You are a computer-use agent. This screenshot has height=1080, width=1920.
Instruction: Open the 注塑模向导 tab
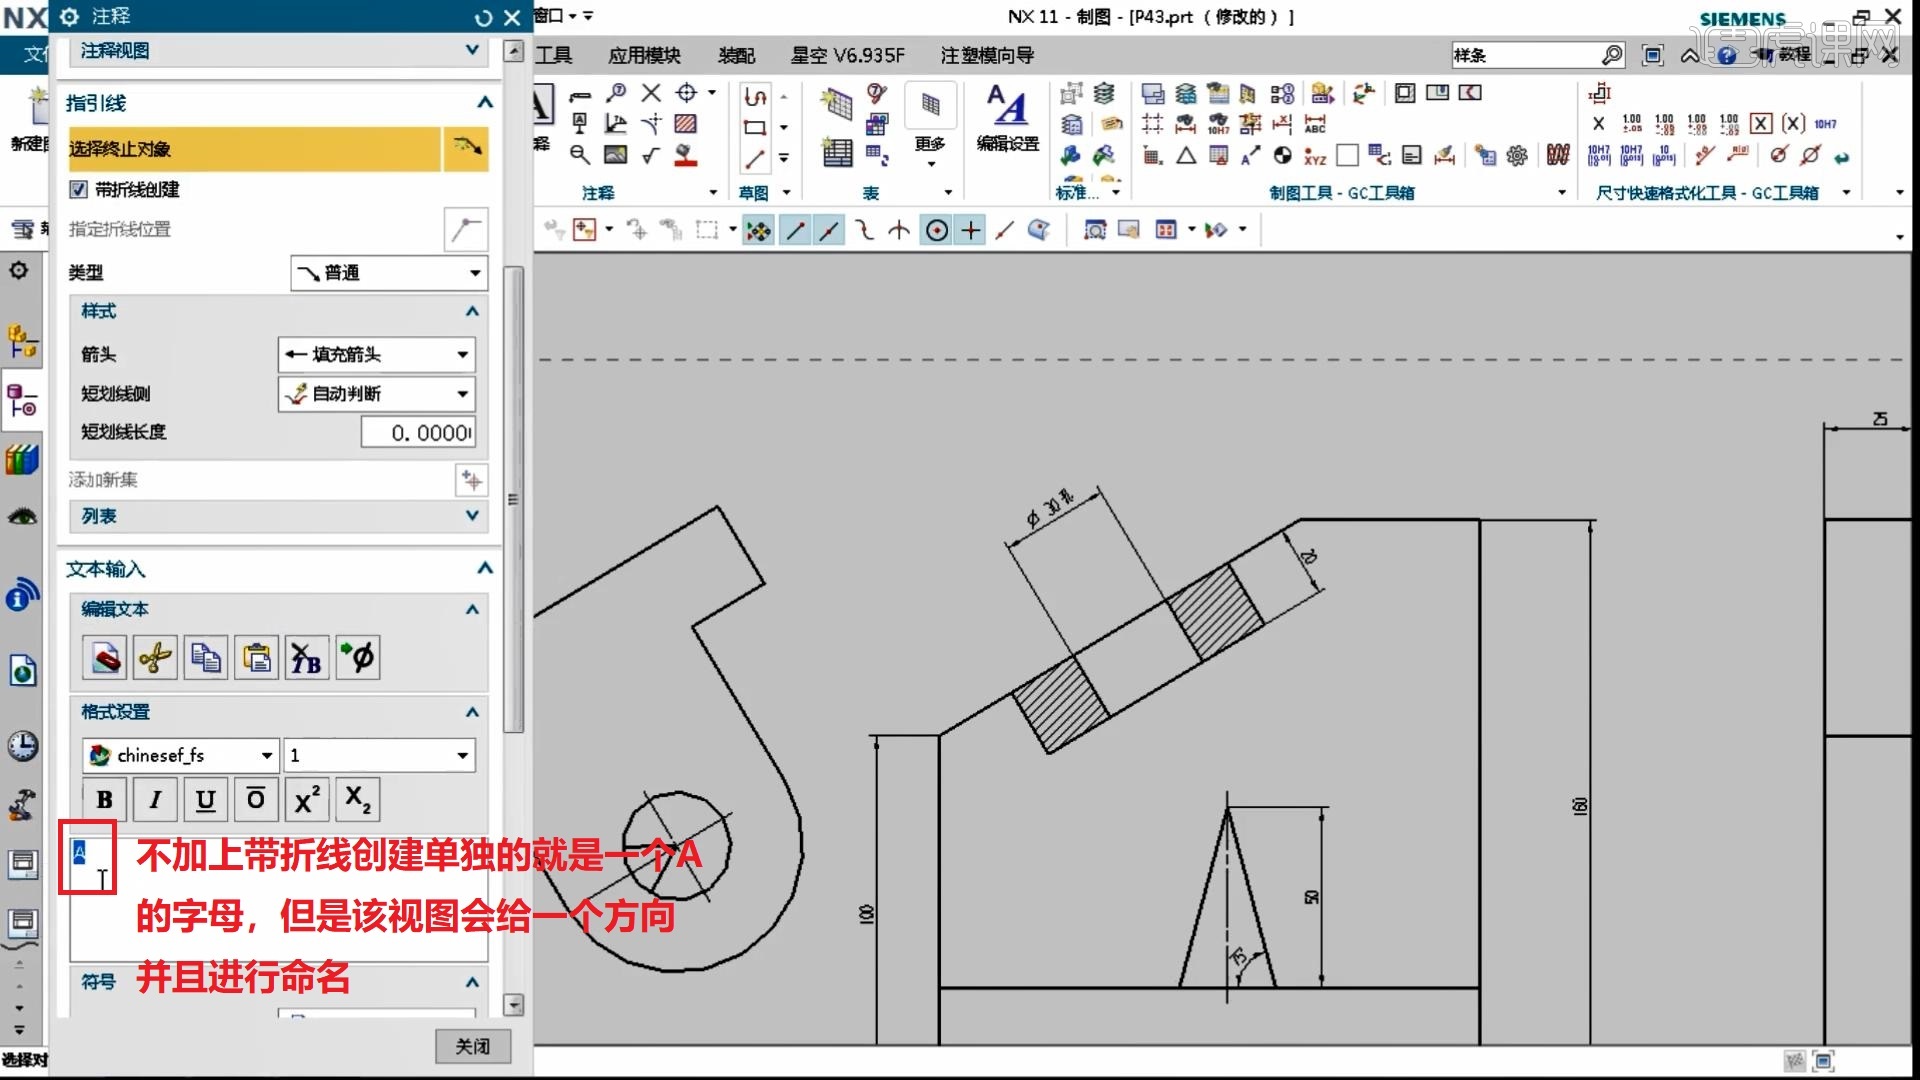click(x=987, y=55)
